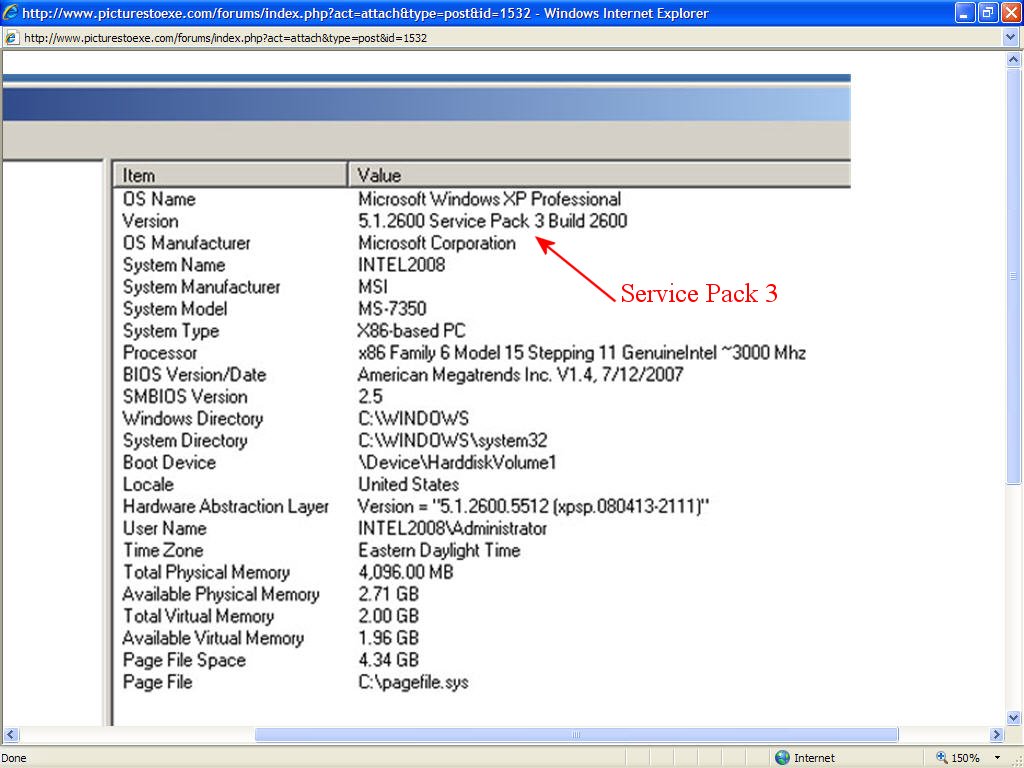Select the System Model label

[x=175, y=308]
